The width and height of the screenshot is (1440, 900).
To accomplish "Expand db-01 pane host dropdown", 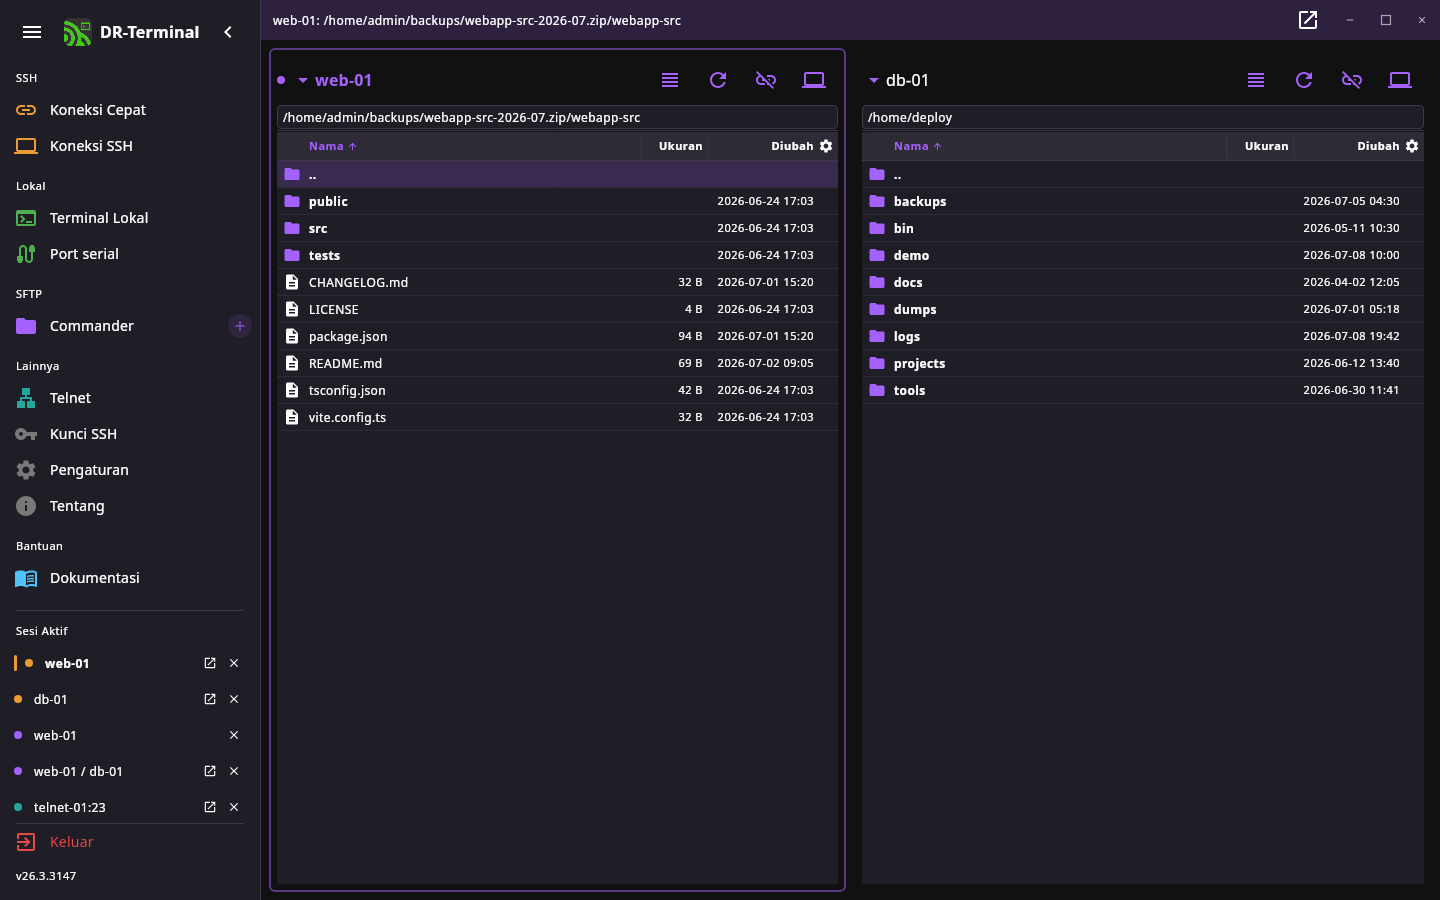I will [x=873, y=80].
